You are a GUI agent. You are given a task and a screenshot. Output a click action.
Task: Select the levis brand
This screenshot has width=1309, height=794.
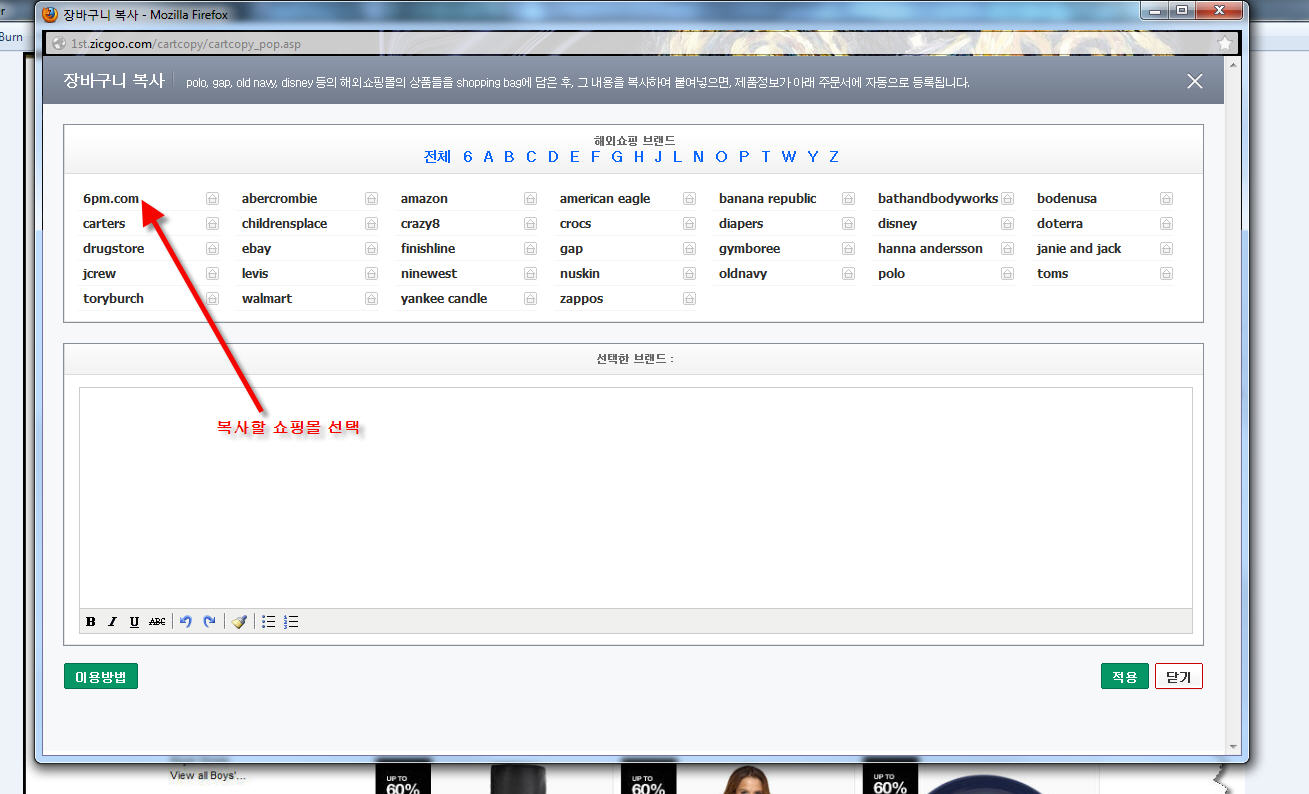(255, 274)
